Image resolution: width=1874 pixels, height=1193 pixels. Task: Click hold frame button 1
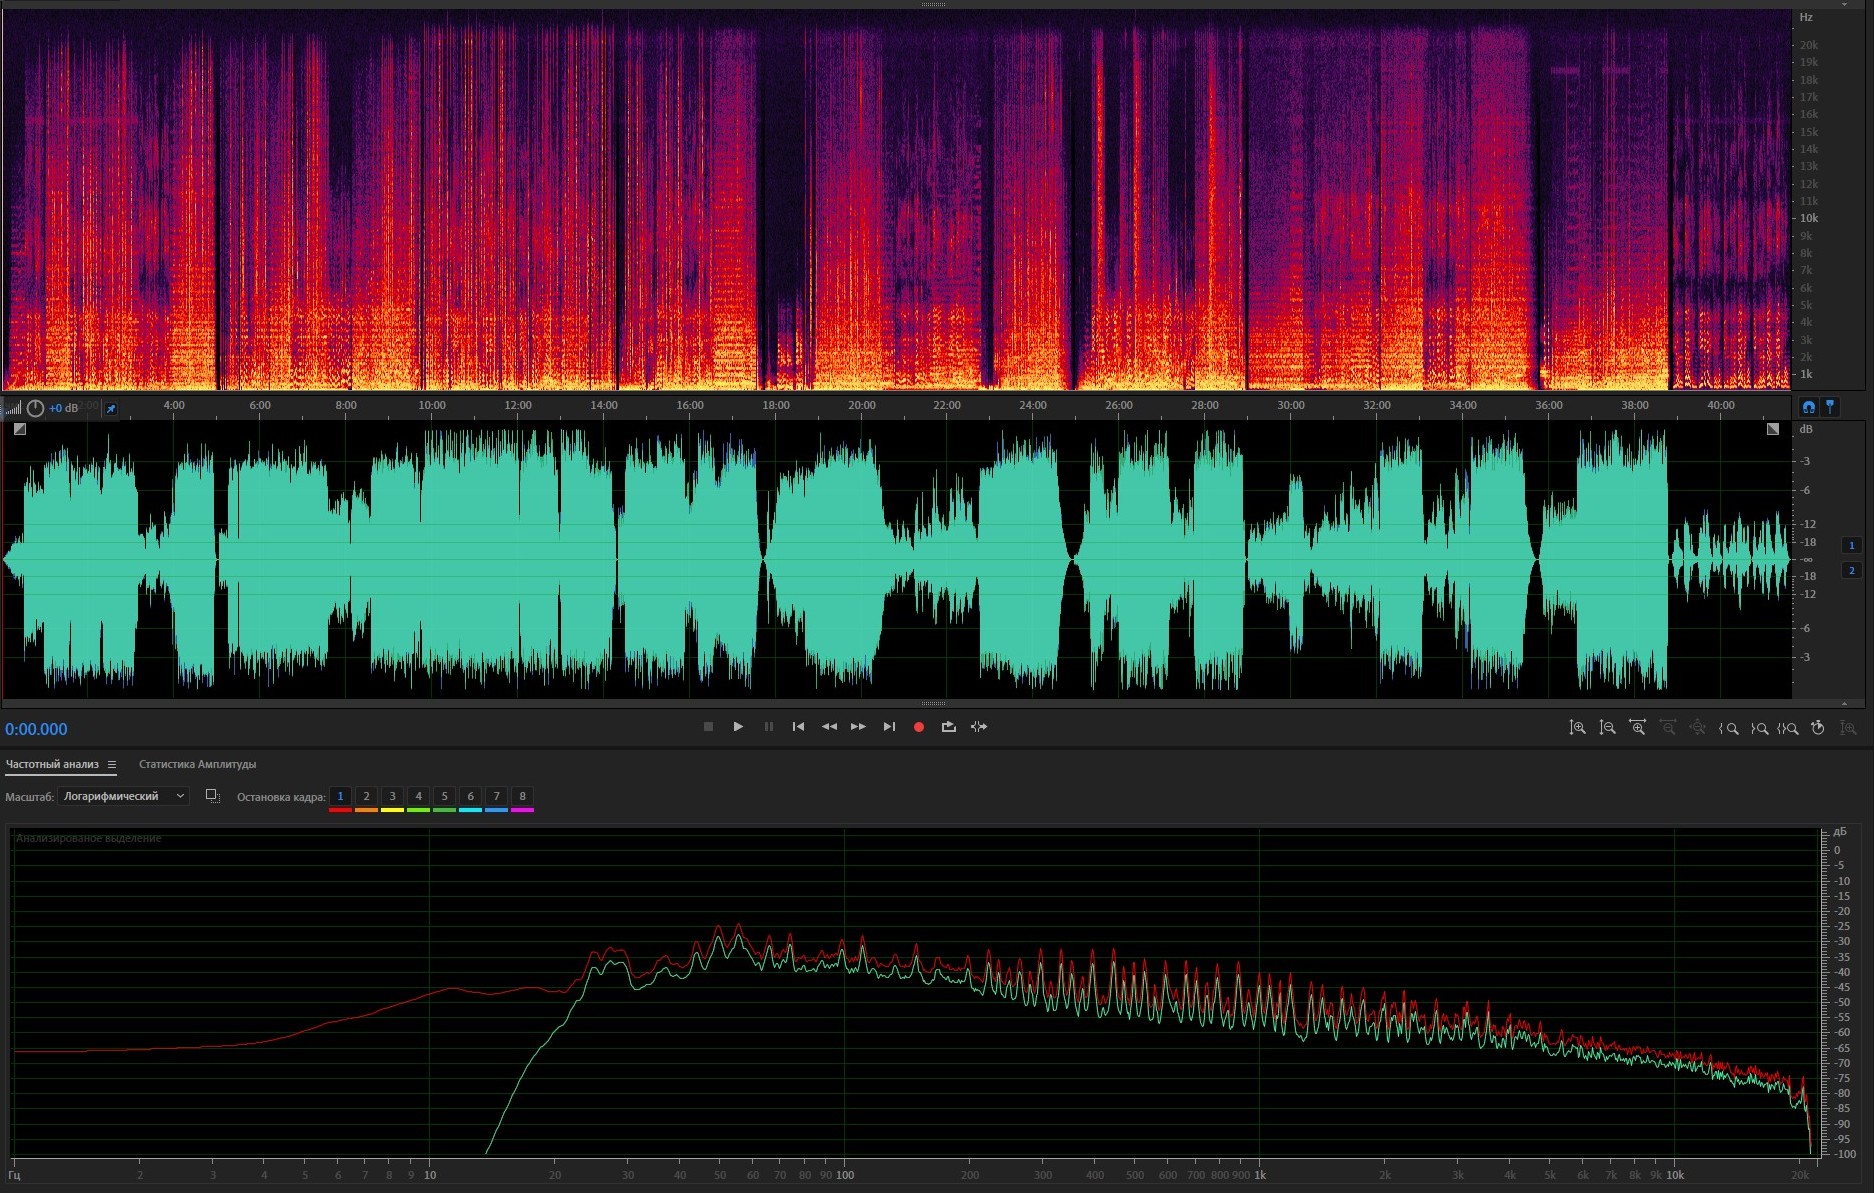tap(340, 797)
